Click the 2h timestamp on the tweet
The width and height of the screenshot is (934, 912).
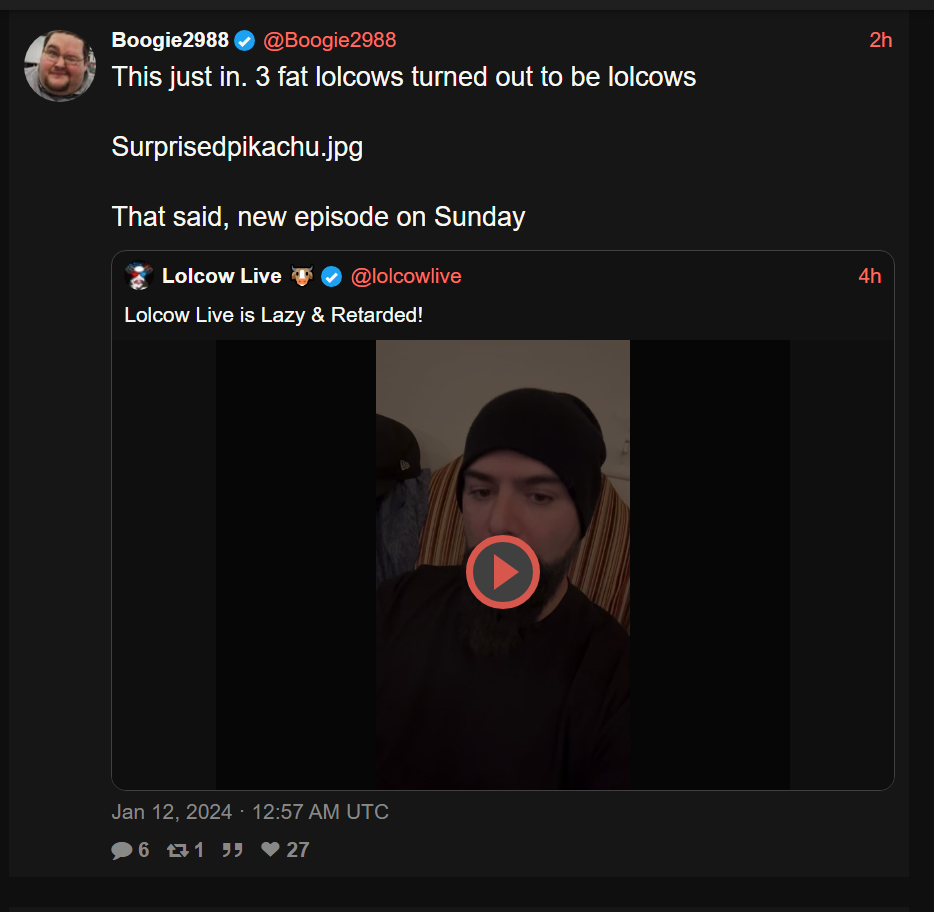(880, 40)
